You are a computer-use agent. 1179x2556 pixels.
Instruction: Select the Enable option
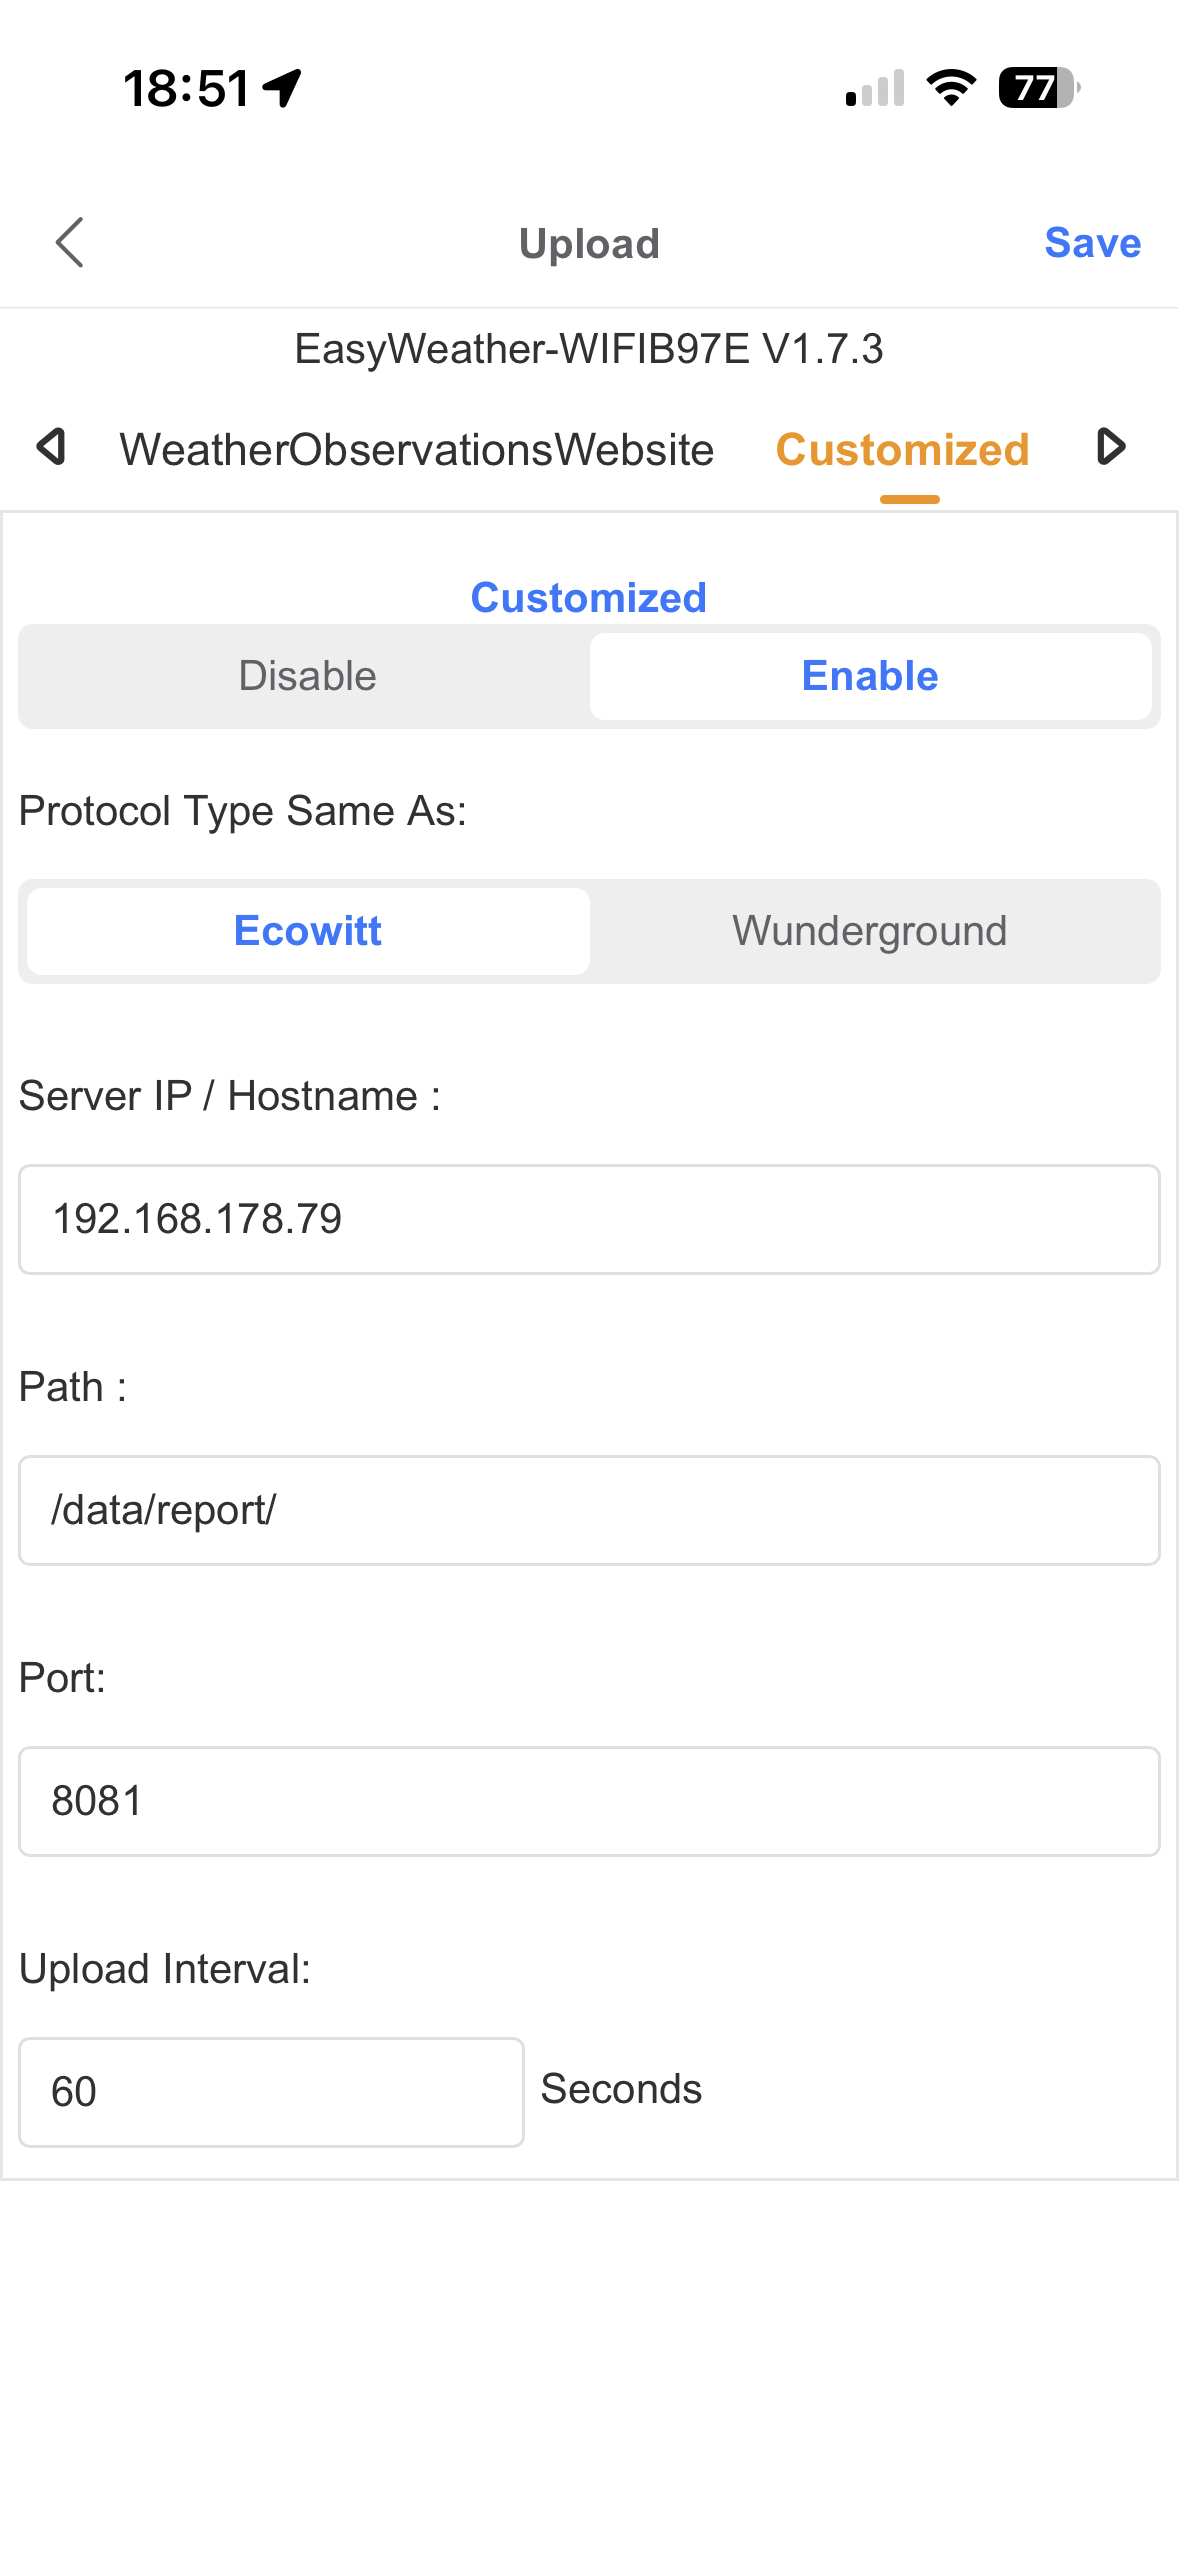(x=870, y=676)
